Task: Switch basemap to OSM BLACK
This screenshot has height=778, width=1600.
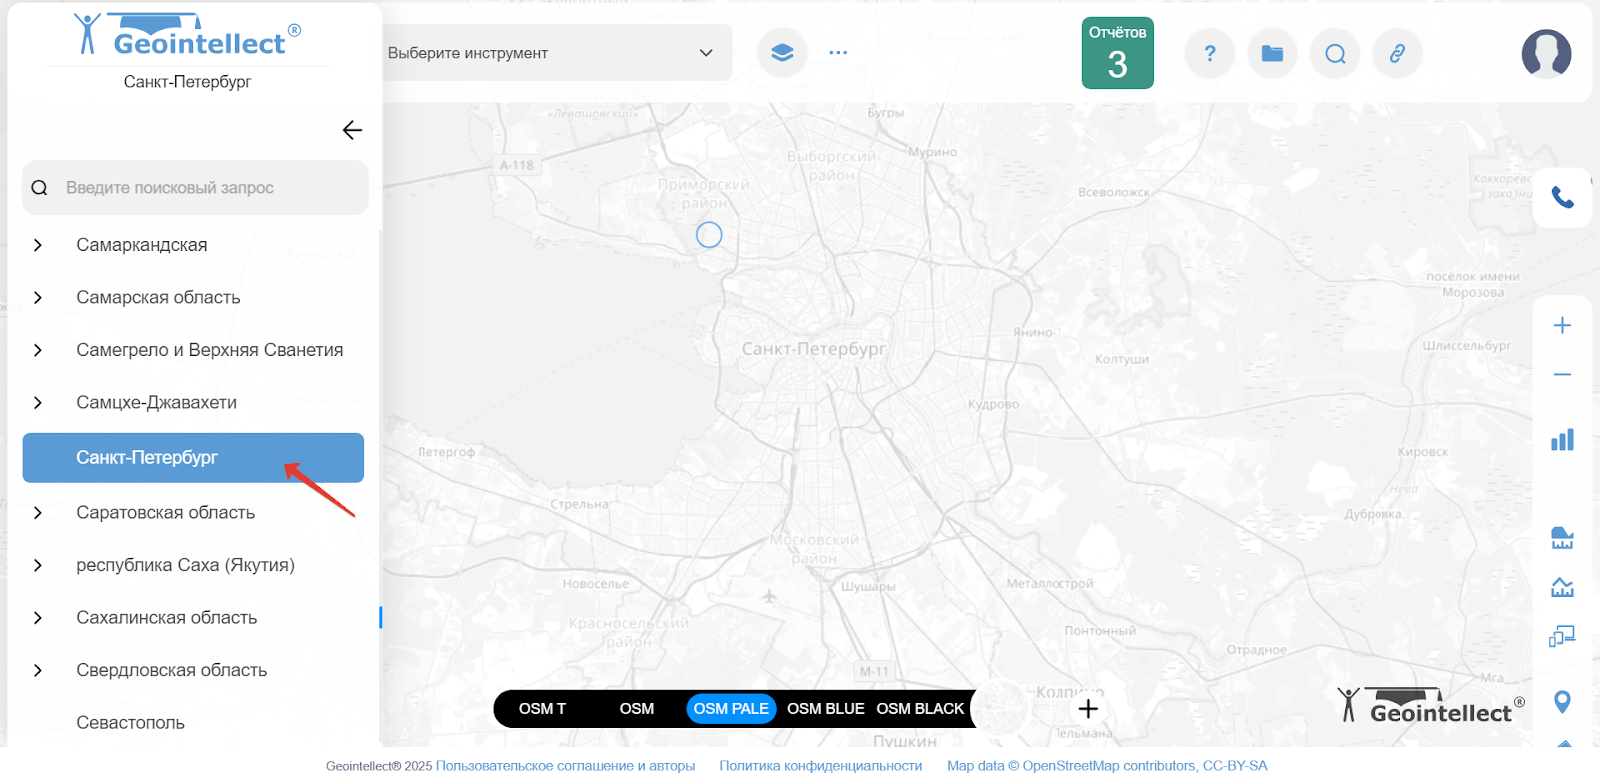Action: [920, 709]
